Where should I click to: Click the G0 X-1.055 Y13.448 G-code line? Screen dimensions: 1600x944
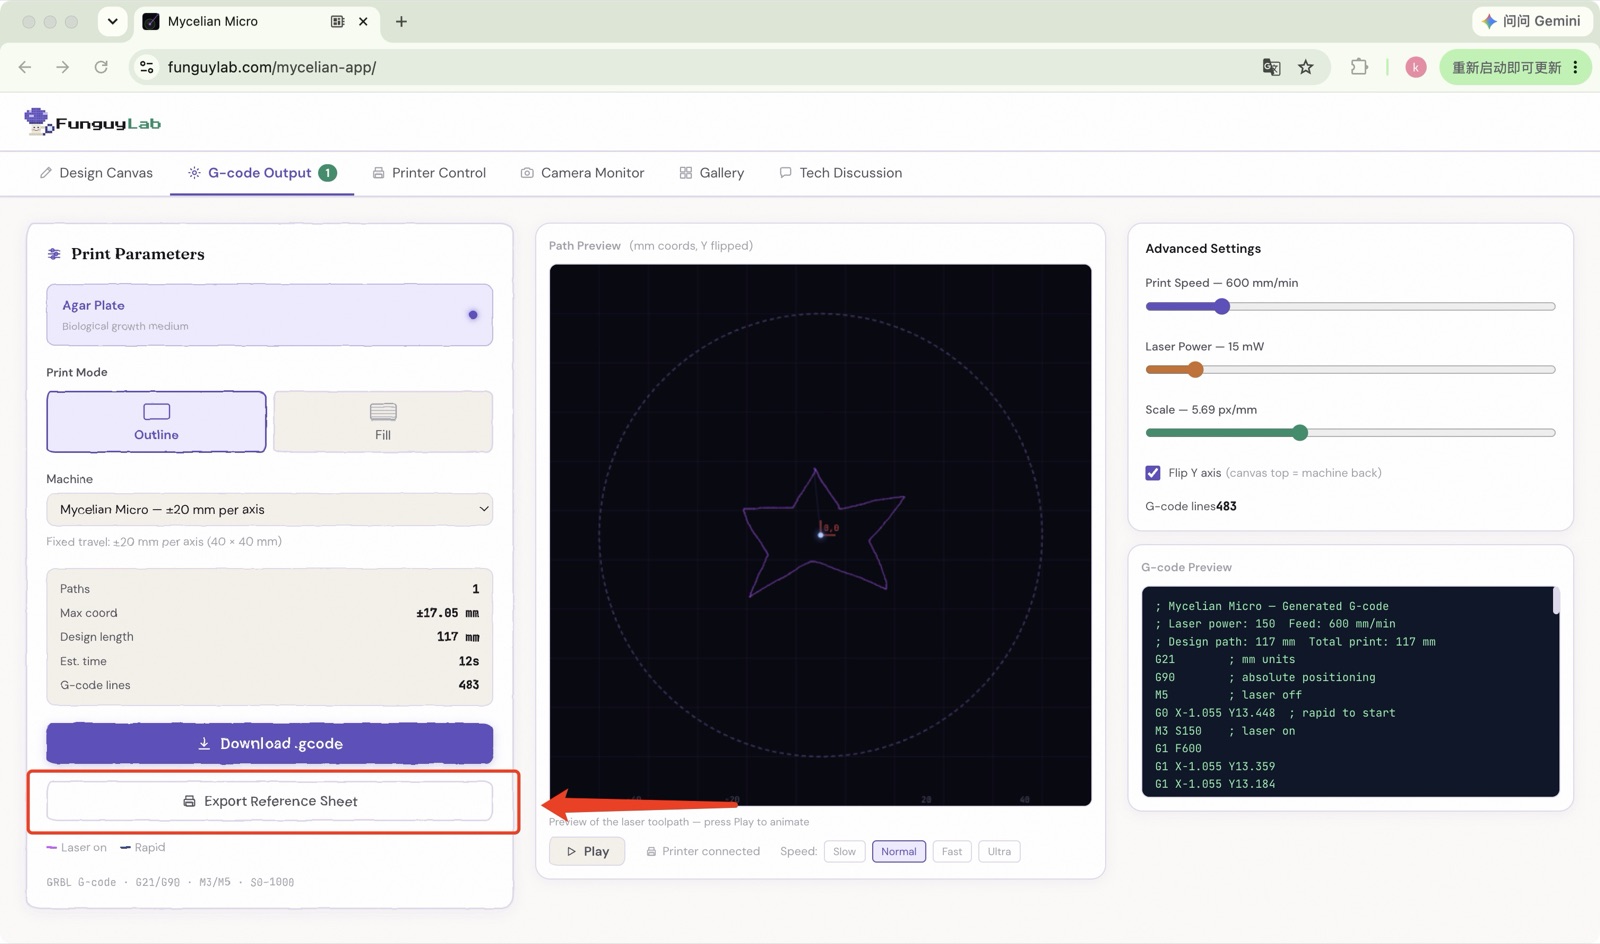[1275, 713]
